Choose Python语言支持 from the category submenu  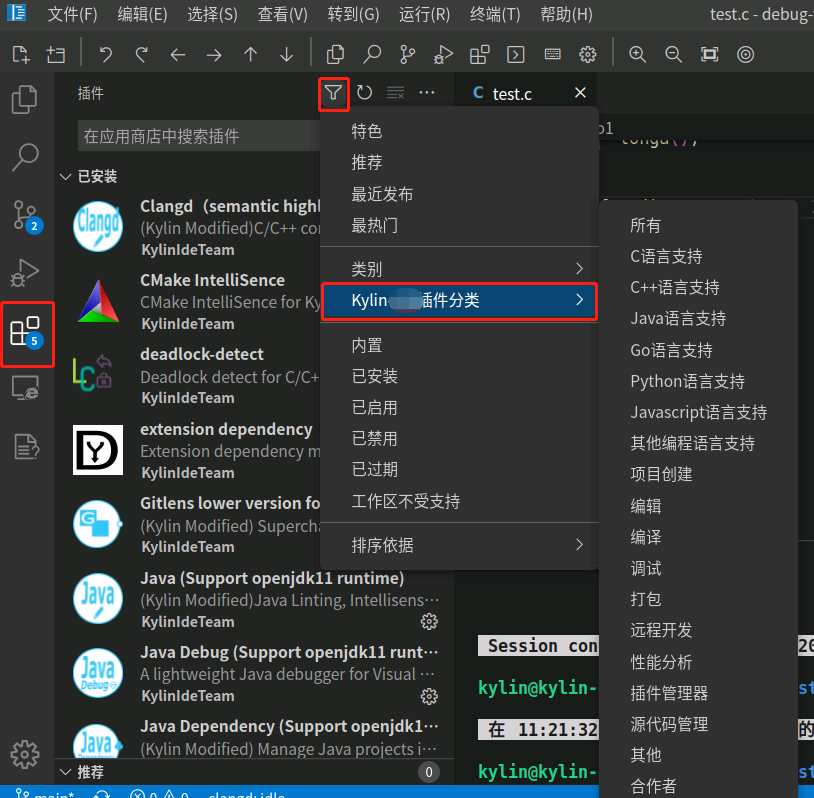point(687,381)
